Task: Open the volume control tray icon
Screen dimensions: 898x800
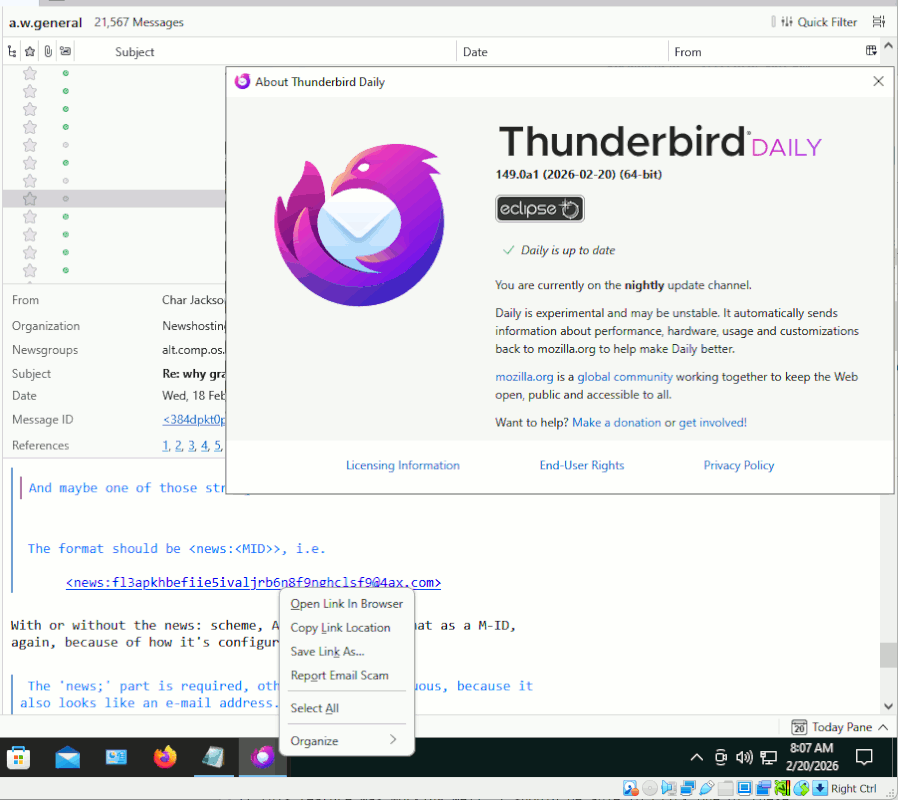Action: click(744, 758)
